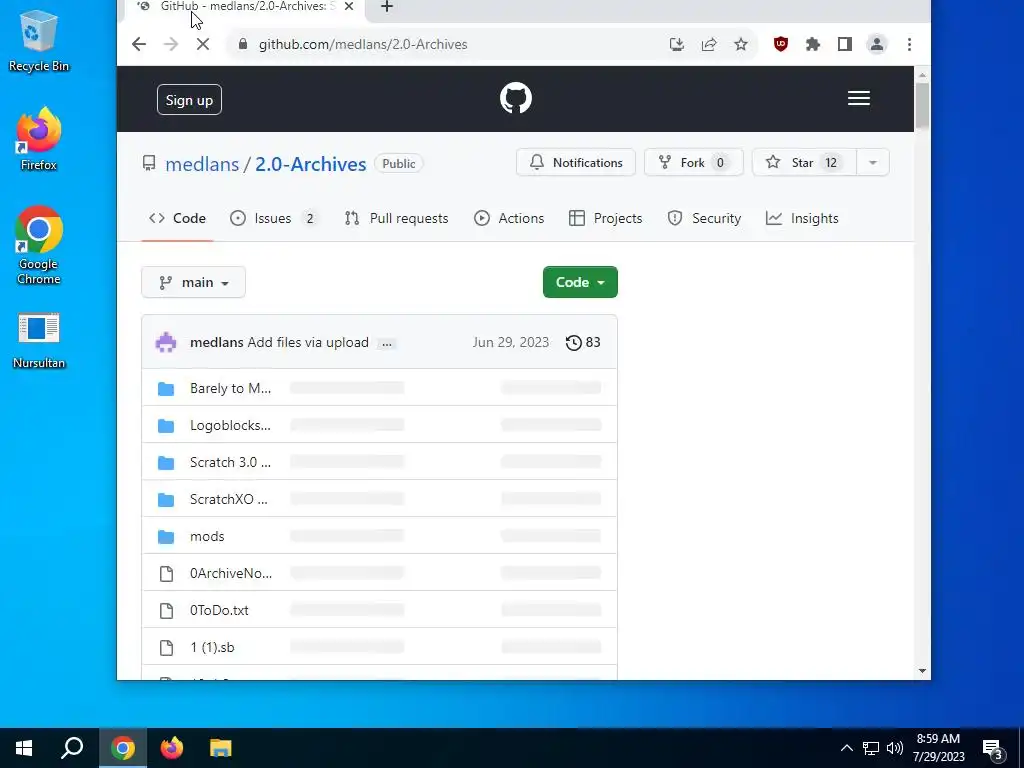Image resolution: width=1024 pixels, height=768 pixels.
Task: Select the Code tab
Action: [x=177, y=218]
